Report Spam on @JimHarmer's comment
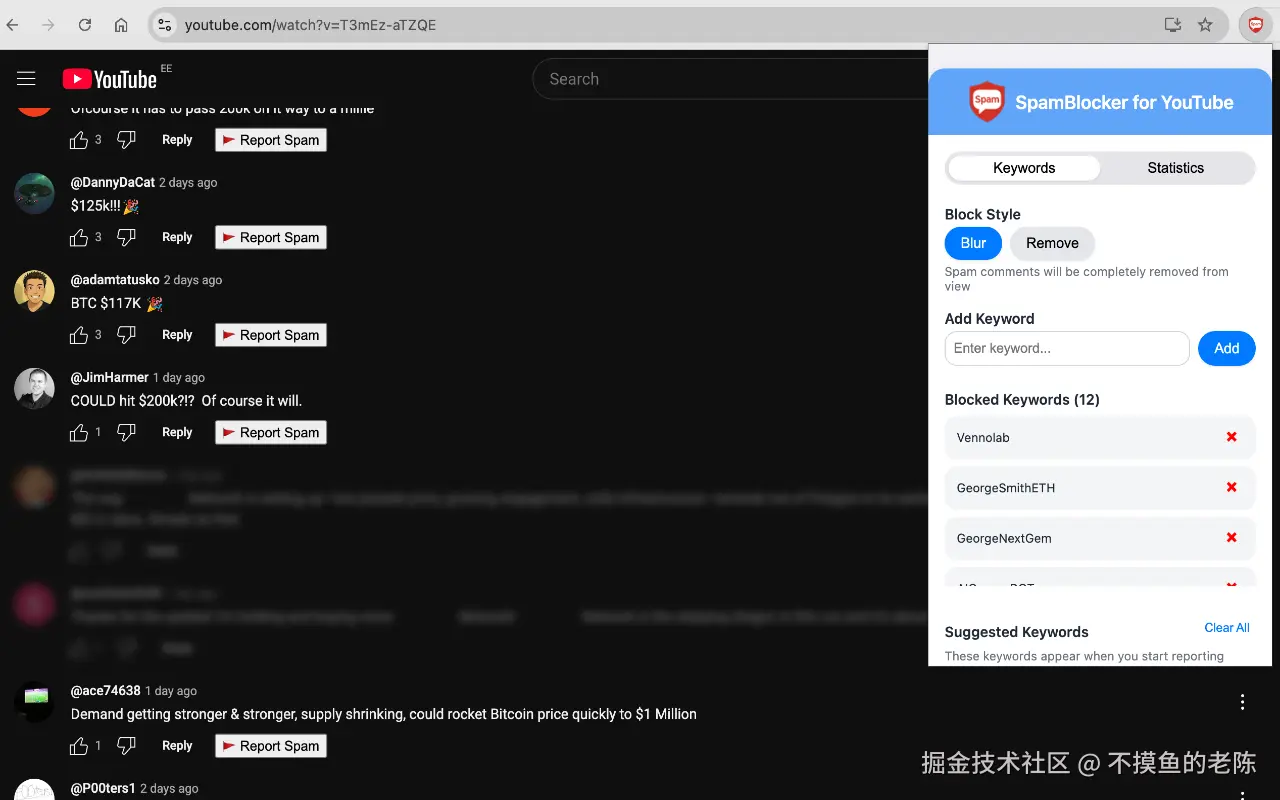 (x=271, y=433)
